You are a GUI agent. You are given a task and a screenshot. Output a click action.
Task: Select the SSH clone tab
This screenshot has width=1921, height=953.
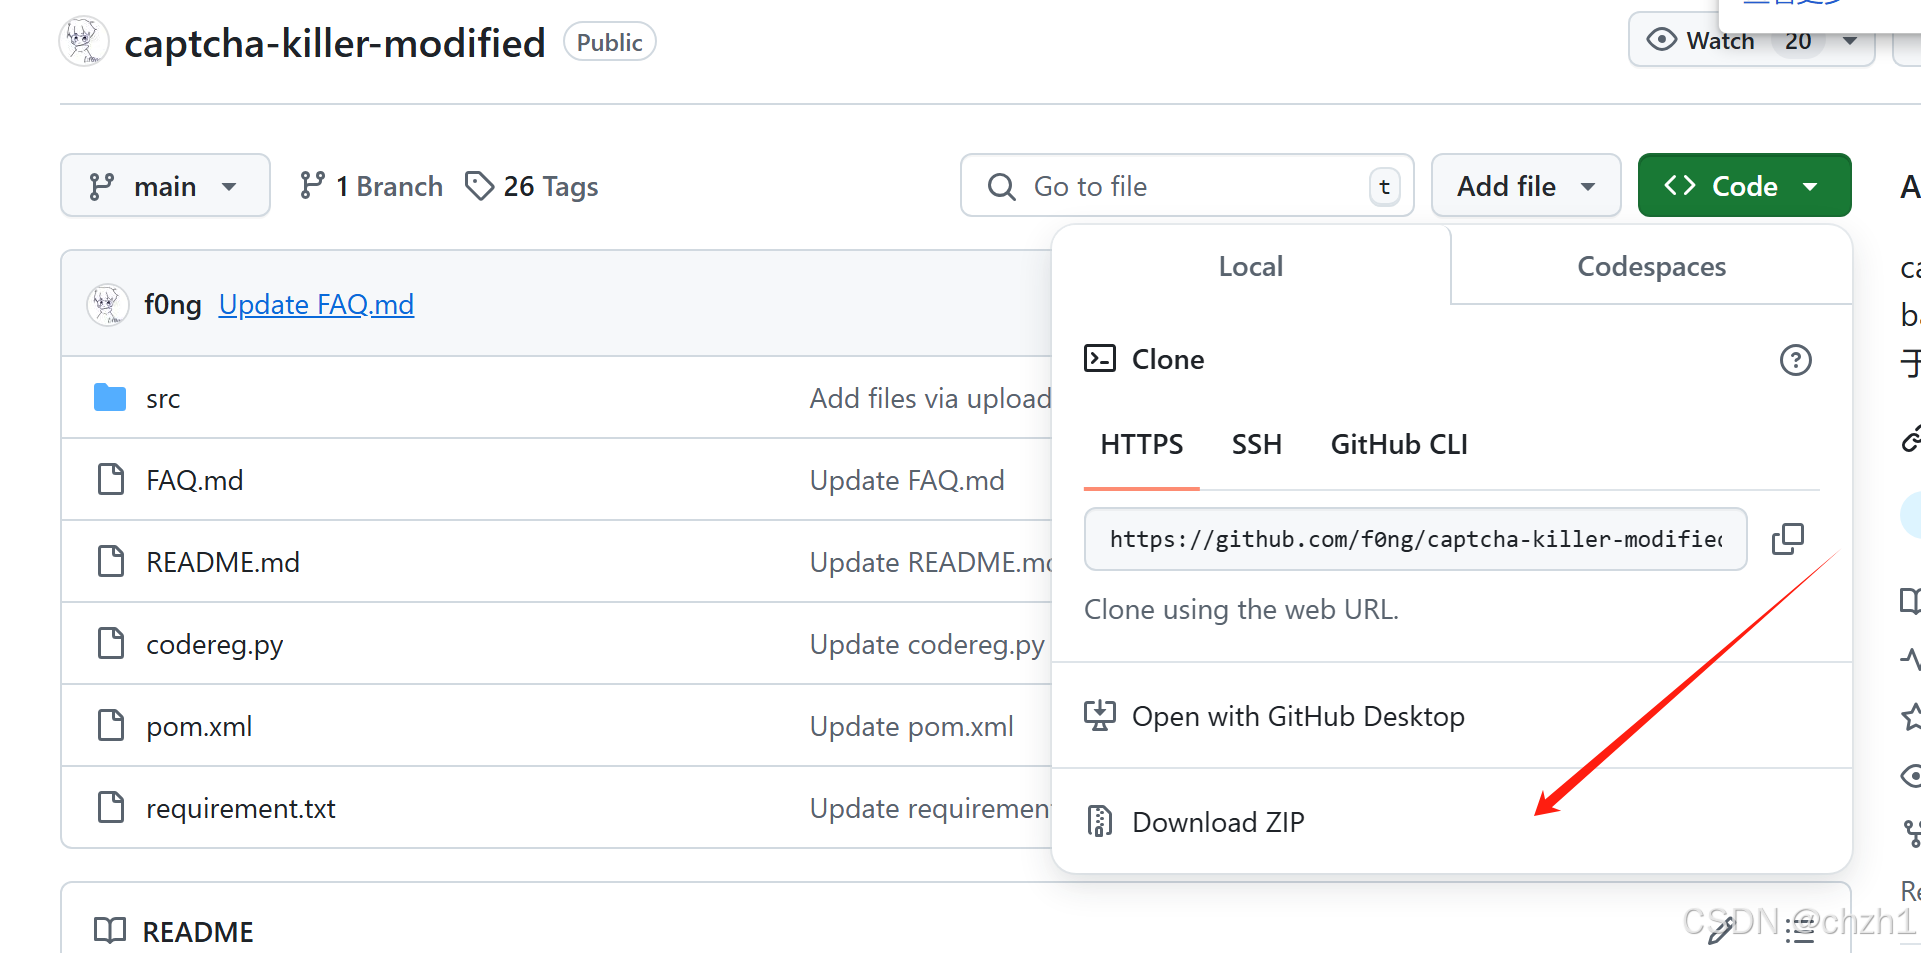click(1256, 444)
